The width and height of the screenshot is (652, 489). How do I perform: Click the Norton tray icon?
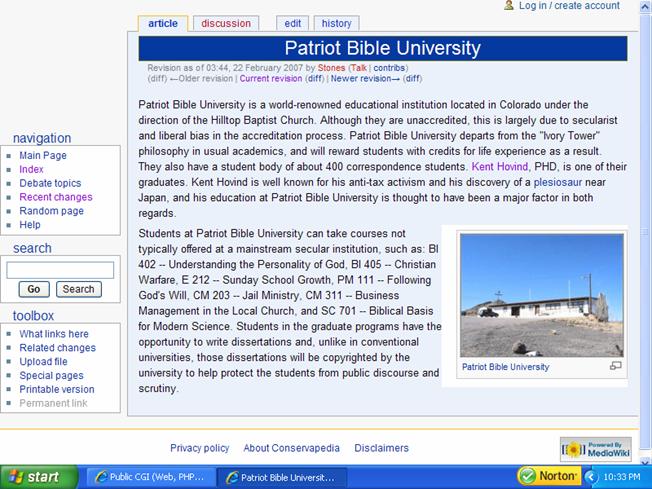[548, 476]
